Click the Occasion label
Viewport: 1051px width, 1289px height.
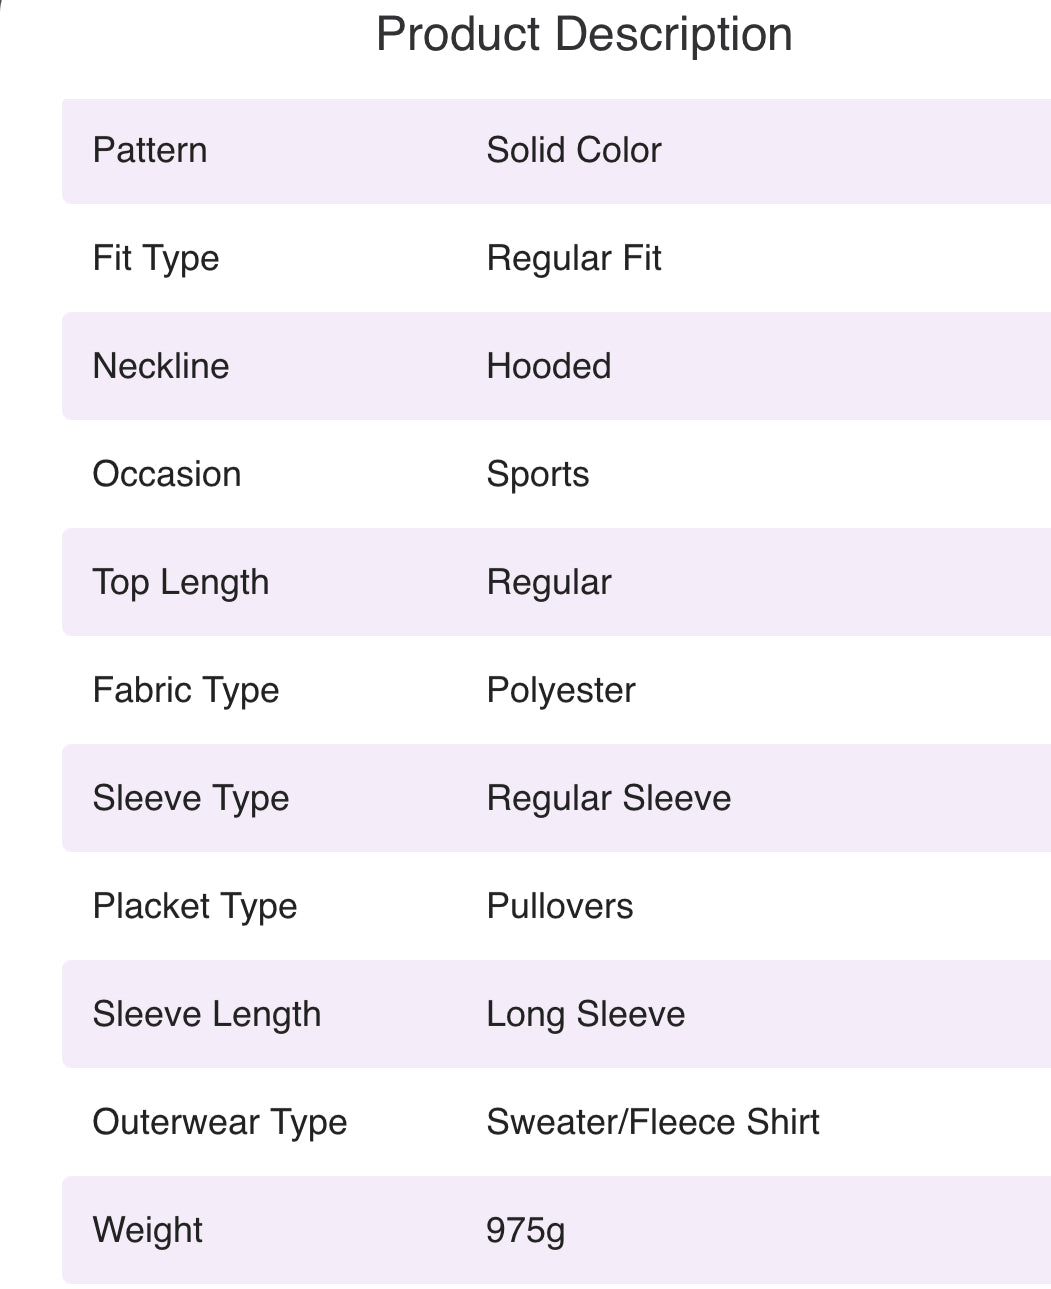(x=166, y=474)
